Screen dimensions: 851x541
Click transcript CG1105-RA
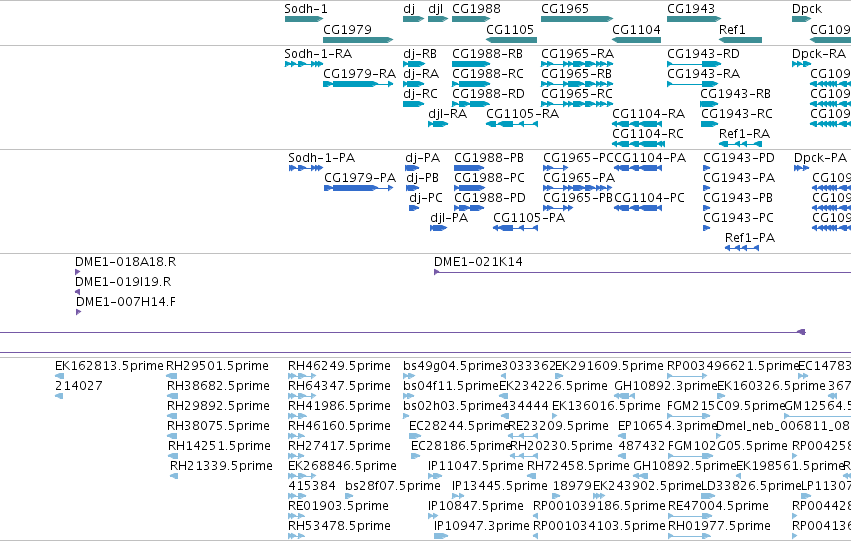[x=512, y=124]
